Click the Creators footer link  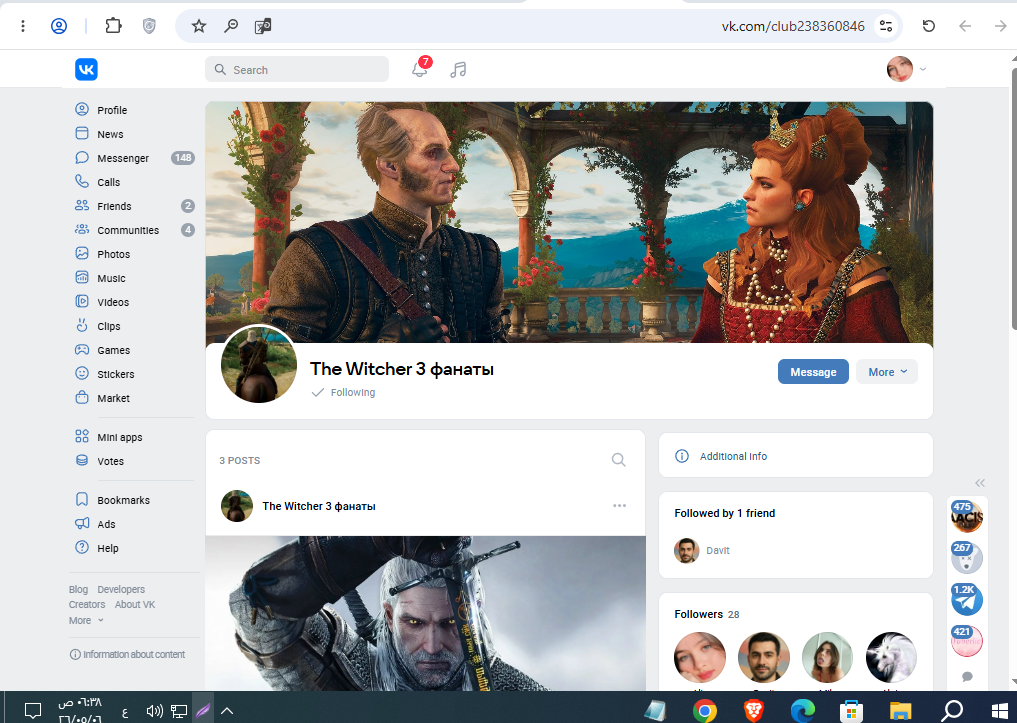tap(87, 604)
